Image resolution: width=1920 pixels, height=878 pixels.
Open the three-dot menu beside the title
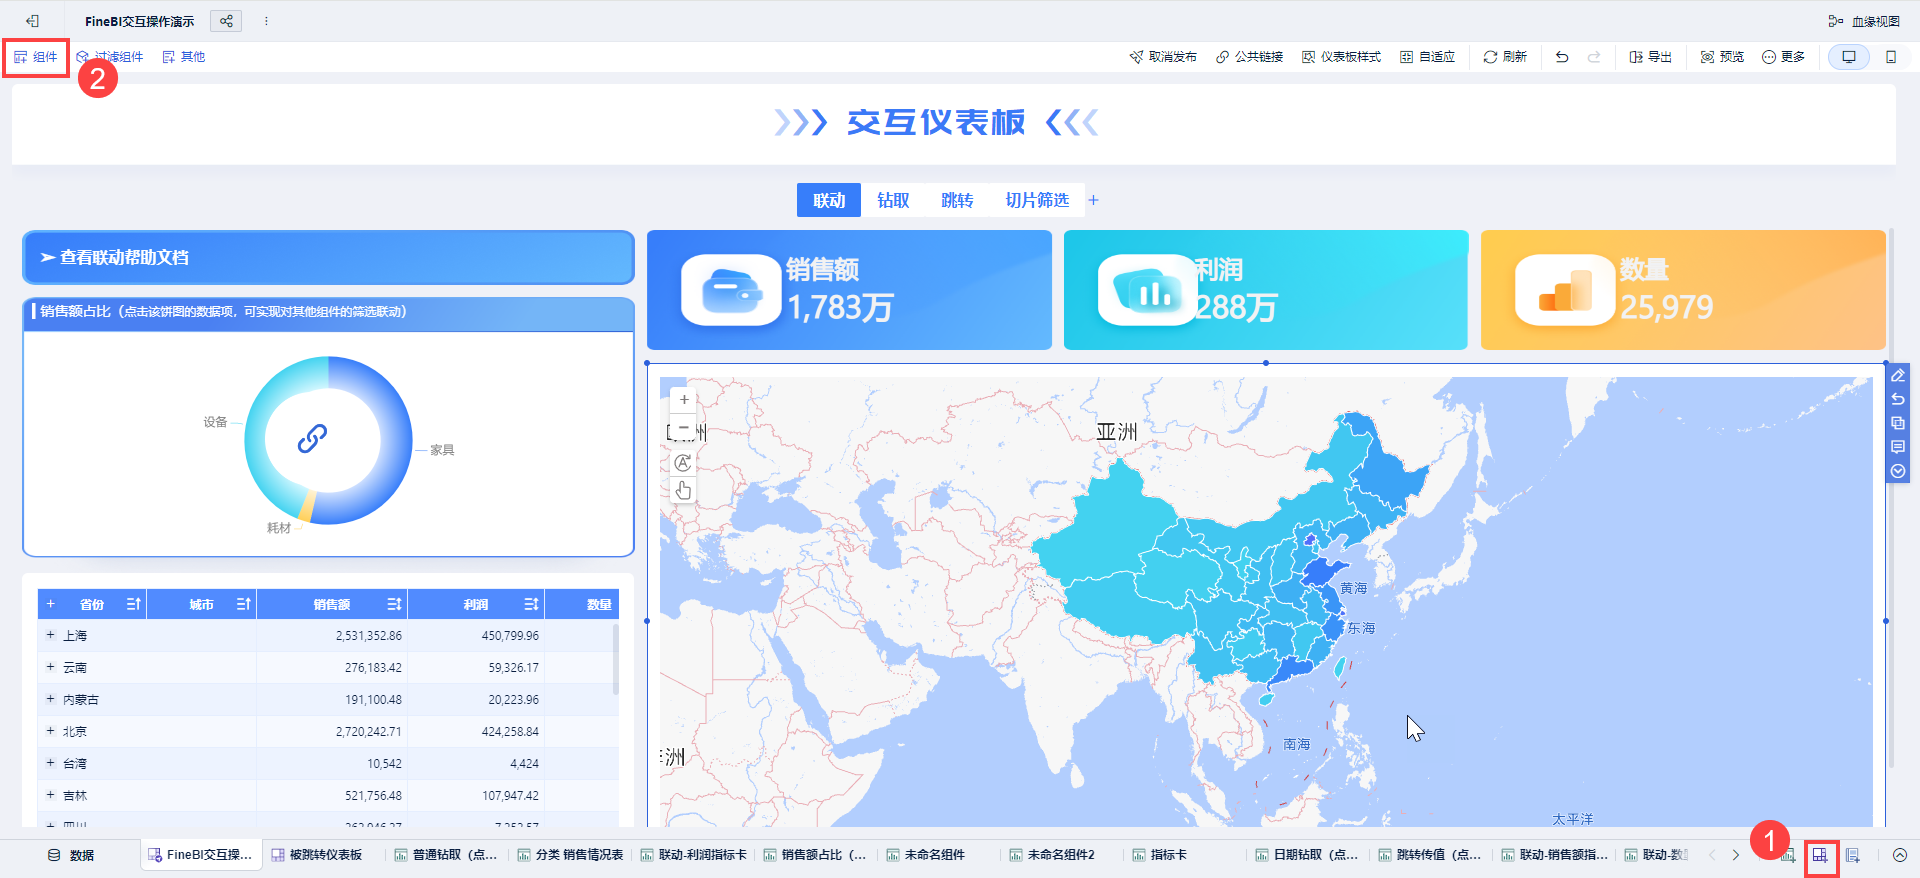(266, 21)
